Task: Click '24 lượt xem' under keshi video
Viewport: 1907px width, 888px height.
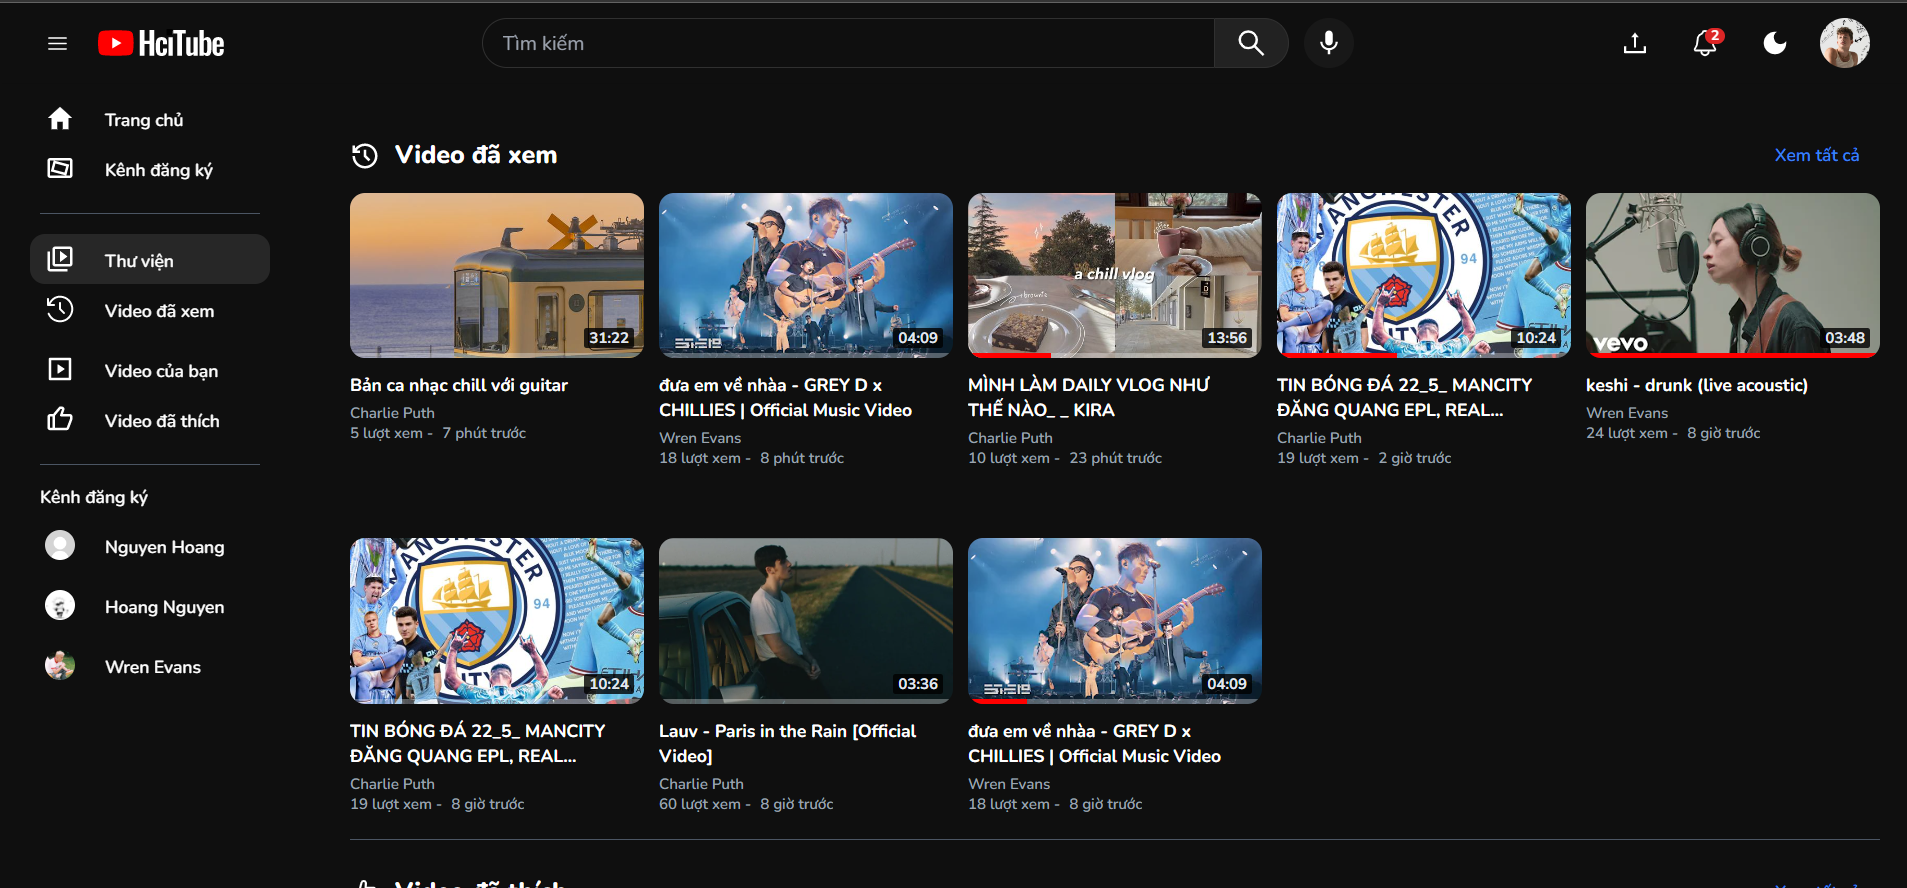Action: (1627, 433)
